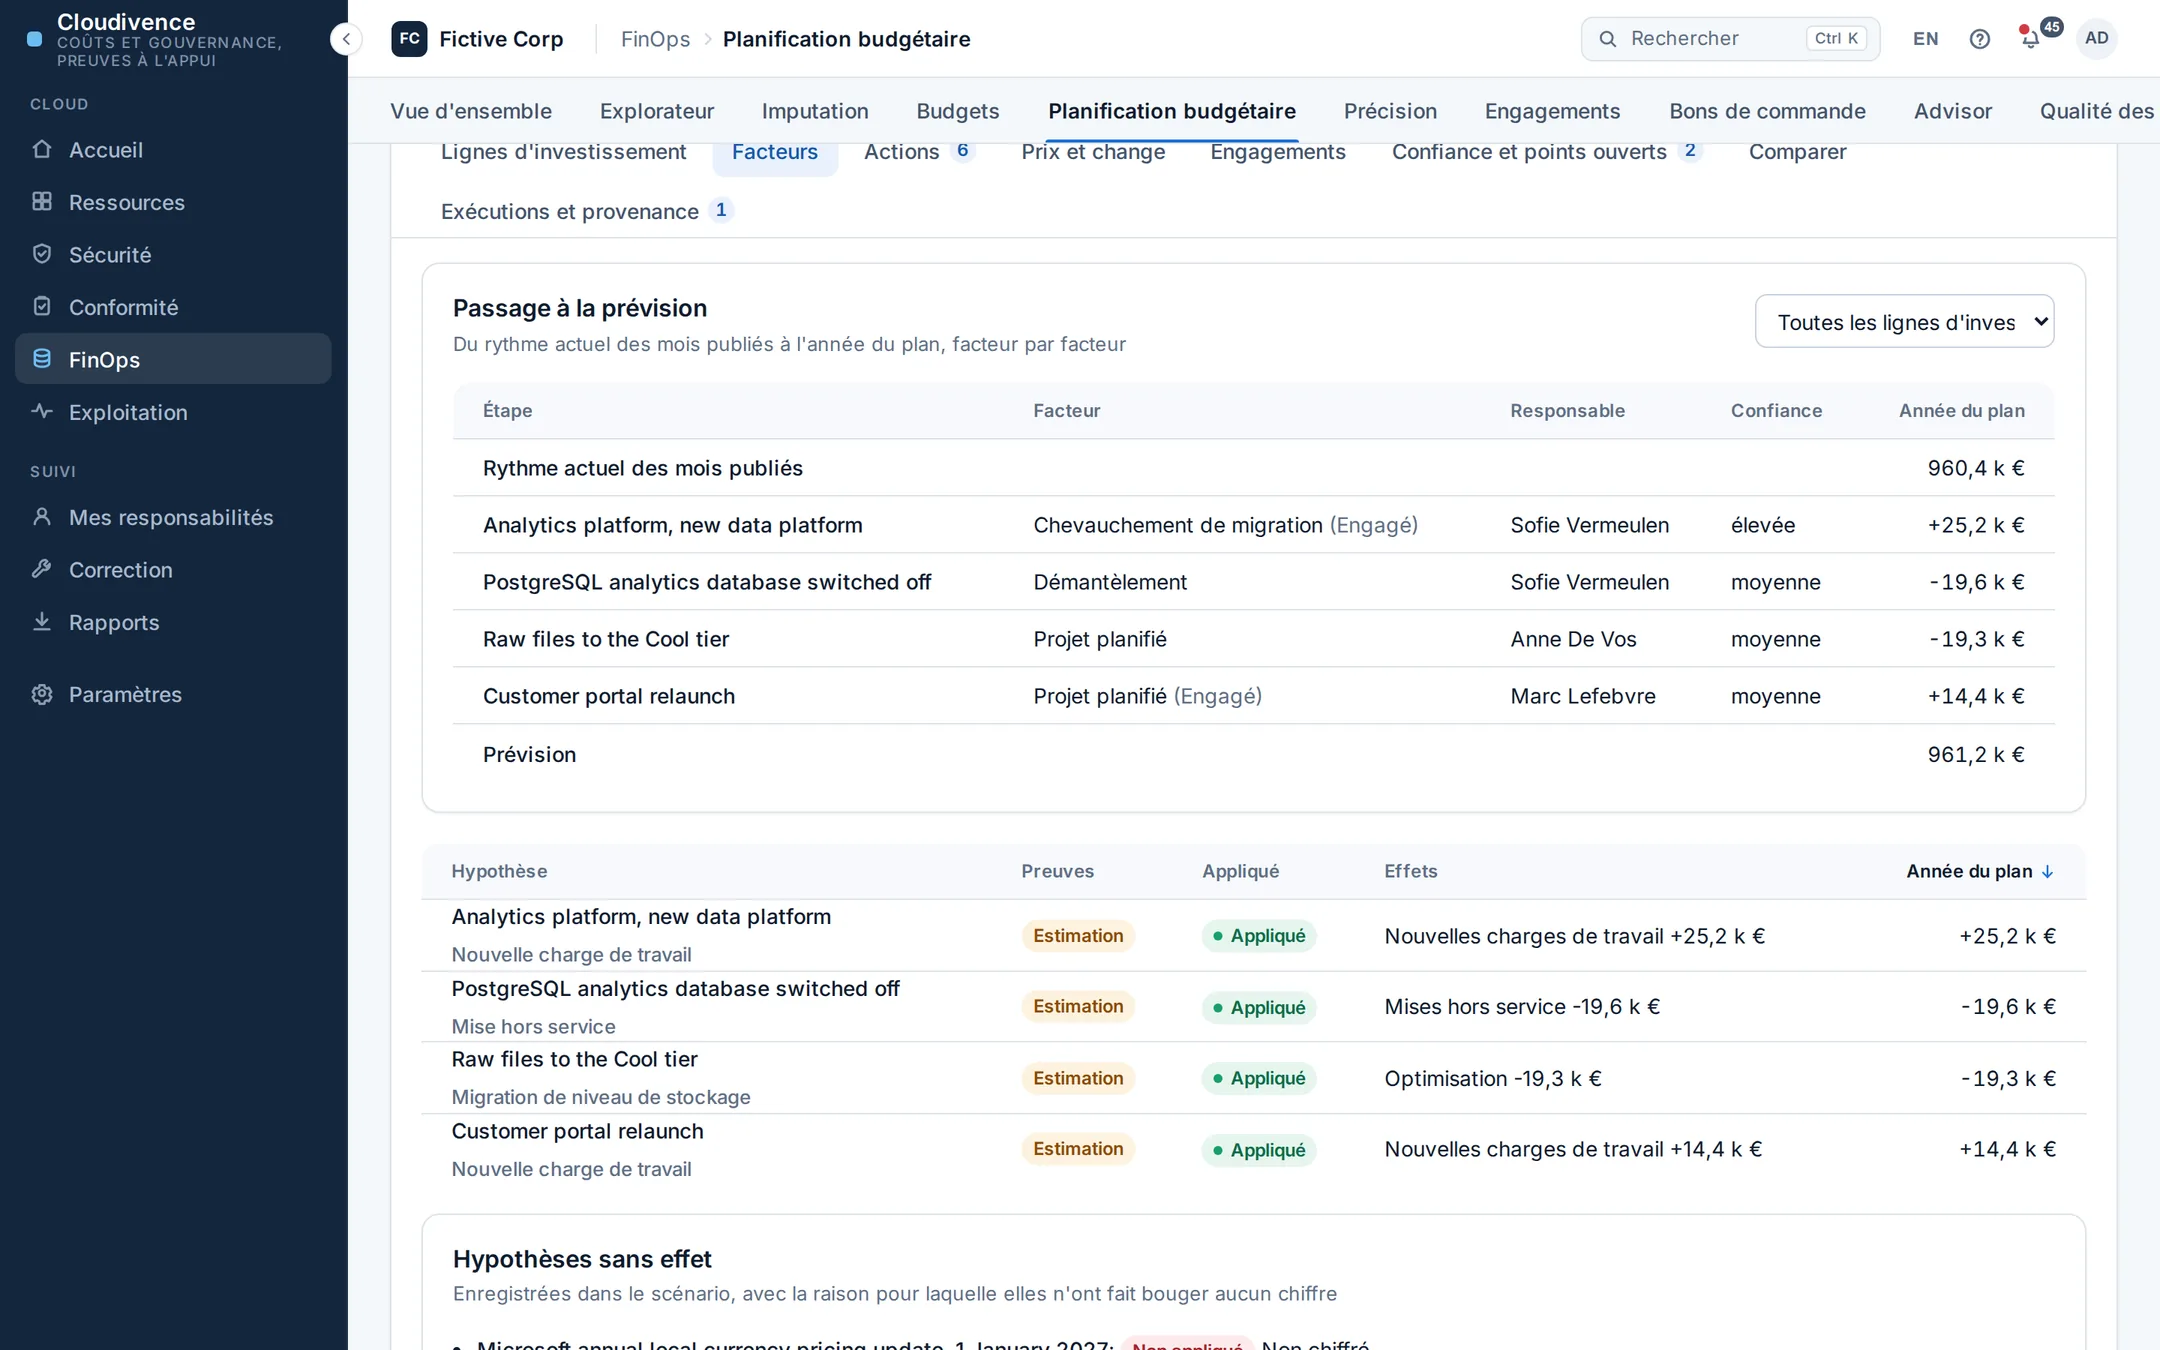The width and height of the screenshot is (2160, 1350).
Task: Click the Paramètres gear icon
Action: point(42,694)
